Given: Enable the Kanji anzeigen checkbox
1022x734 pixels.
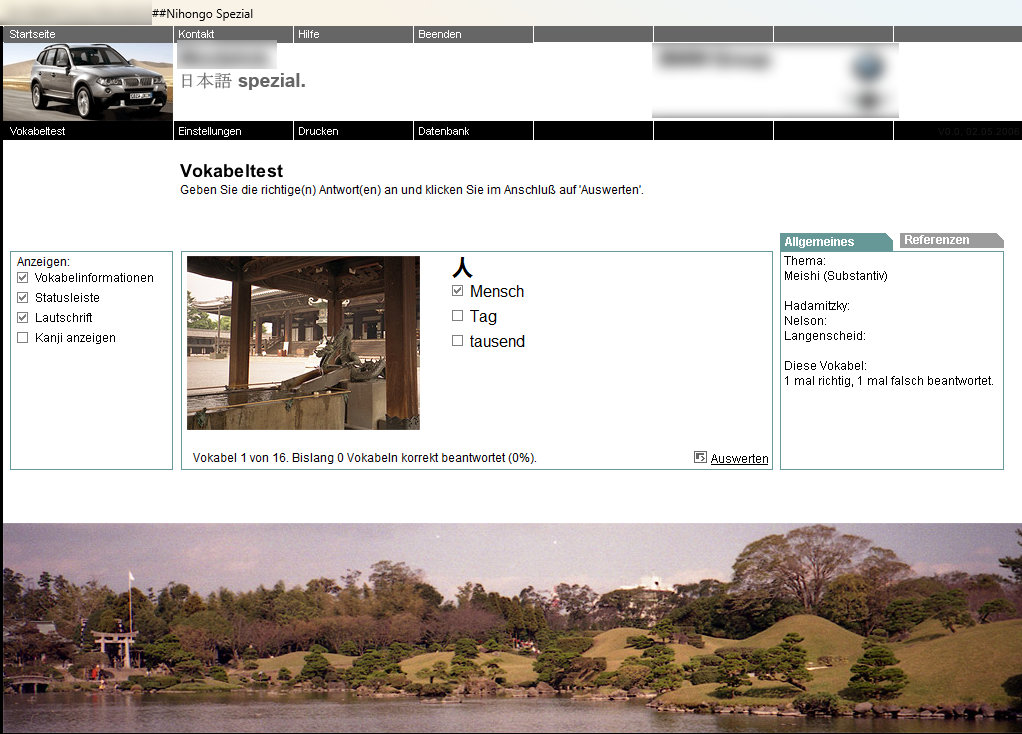Looking at the screenshot, I should pyautogui.click(x=23, y=338).
